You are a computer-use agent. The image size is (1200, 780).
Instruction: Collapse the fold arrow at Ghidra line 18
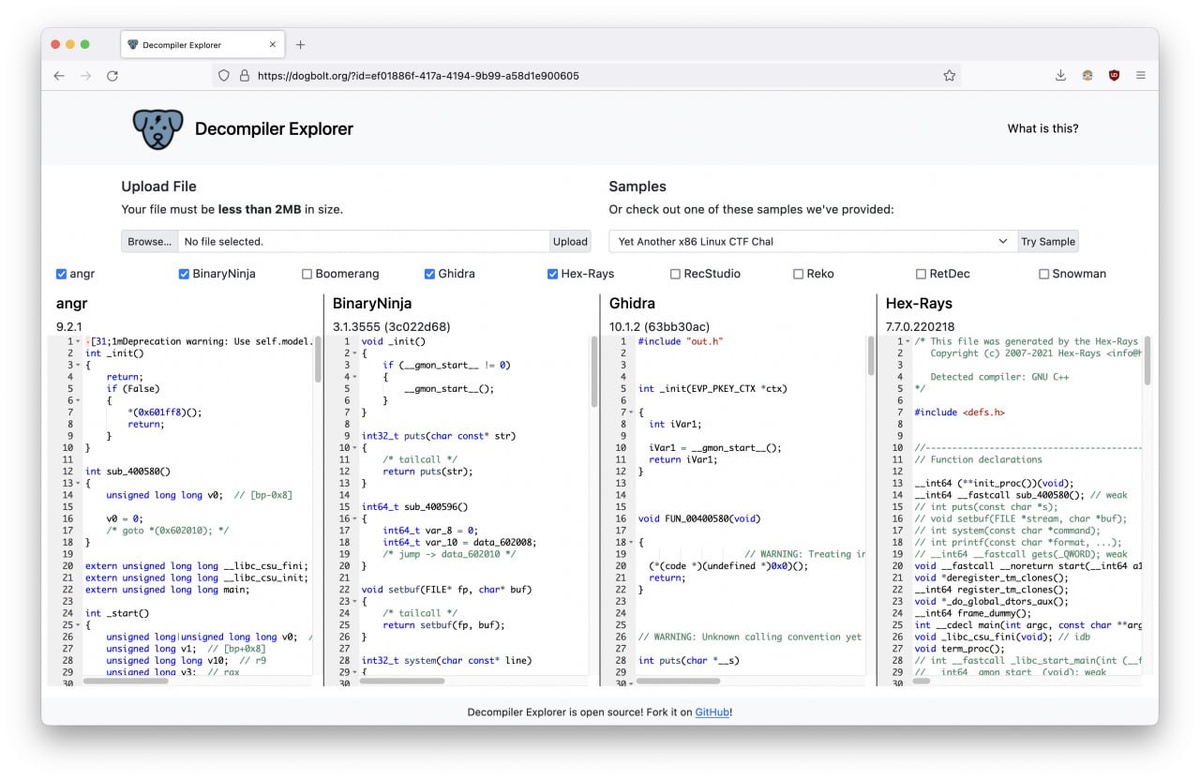point(630,542)
